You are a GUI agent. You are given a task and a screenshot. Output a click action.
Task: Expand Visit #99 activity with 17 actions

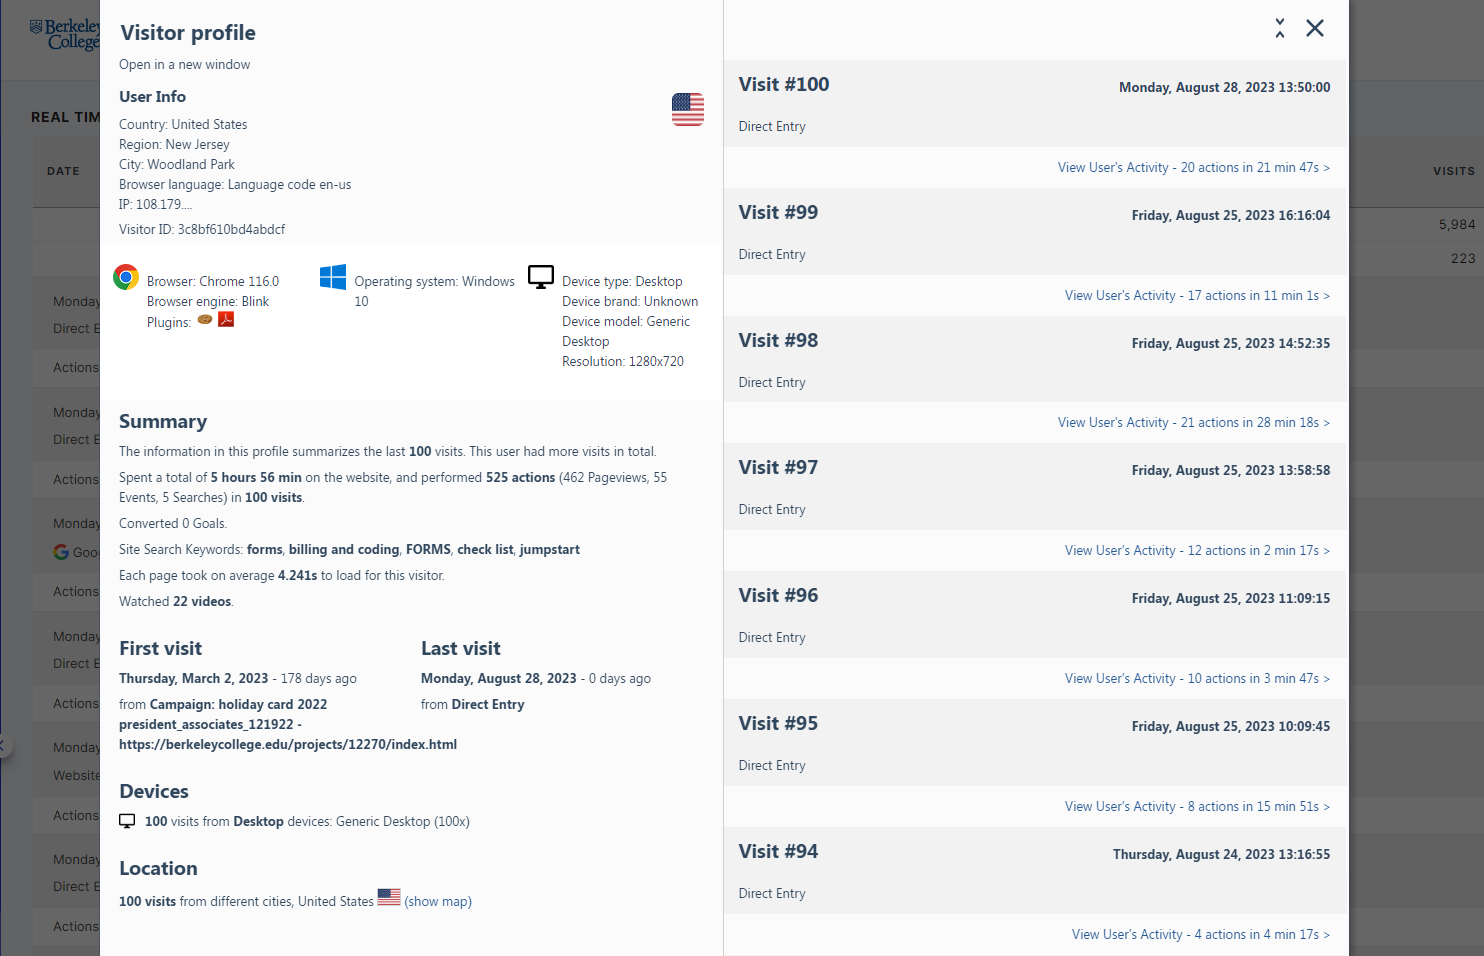point(1197,296)
